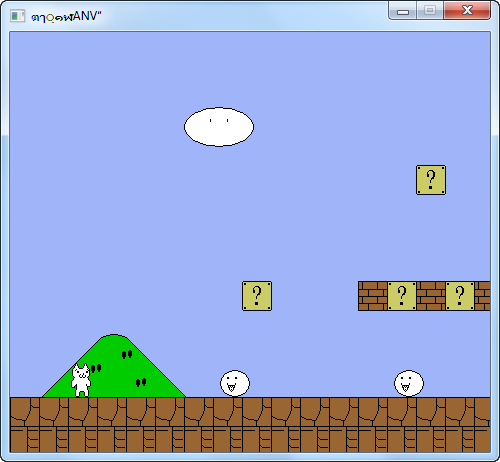
Task: Click the partial brick block at right edge
Action: pos(482,296)
